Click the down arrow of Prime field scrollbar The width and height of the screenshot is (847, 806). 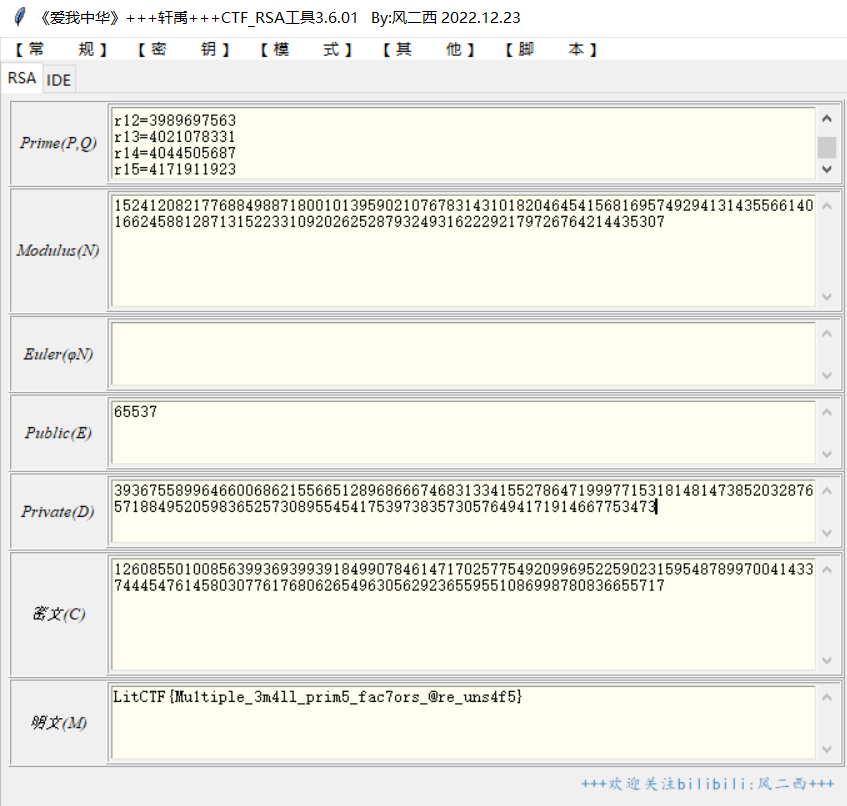coord(826,169)
